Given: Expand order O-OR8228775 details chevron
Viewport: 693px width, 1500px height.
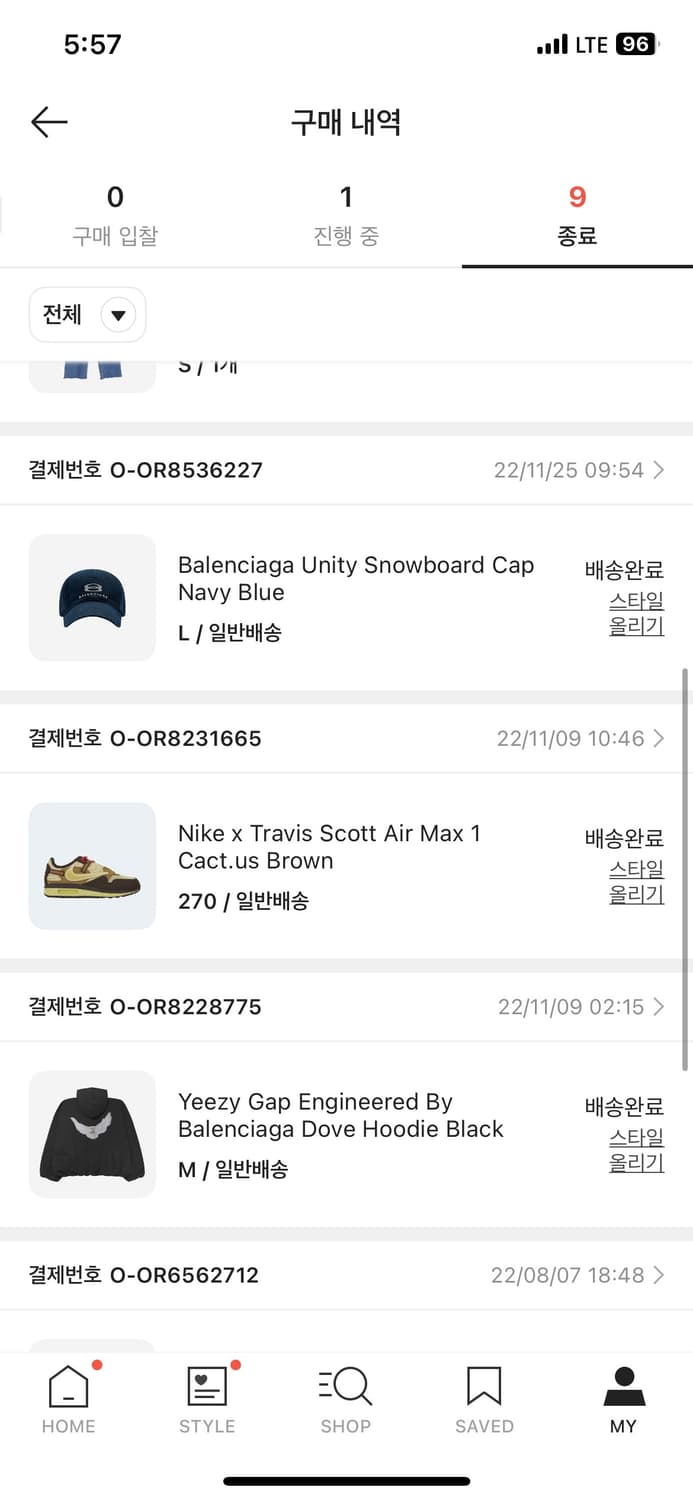Looking at the screenshot, I should pyautogui.click(x=658, y=1007).
